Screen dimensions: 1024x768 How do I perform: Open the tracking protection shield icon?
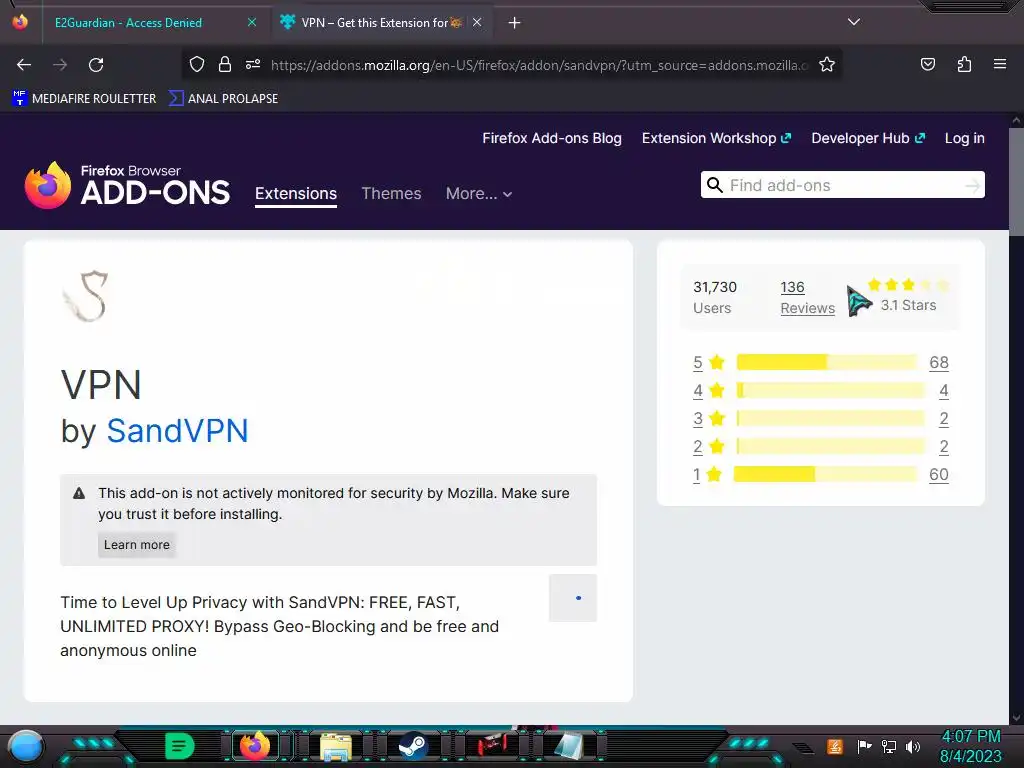197,64
